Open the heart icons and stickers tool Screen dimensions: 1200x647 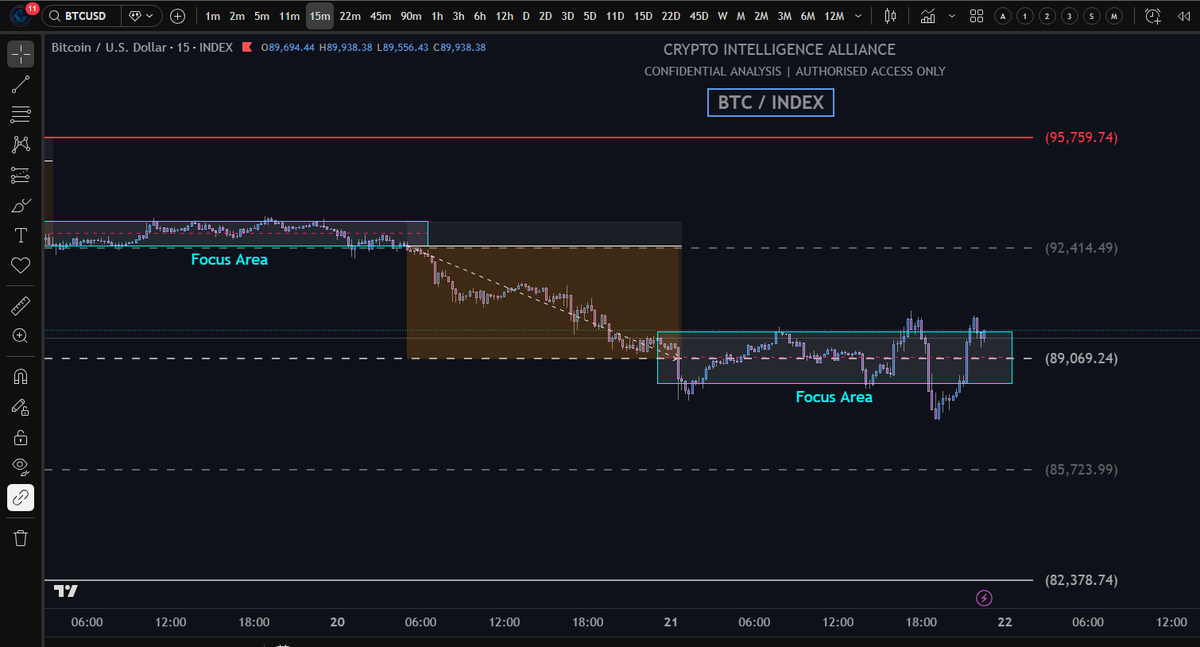click(x=20, y=266)
